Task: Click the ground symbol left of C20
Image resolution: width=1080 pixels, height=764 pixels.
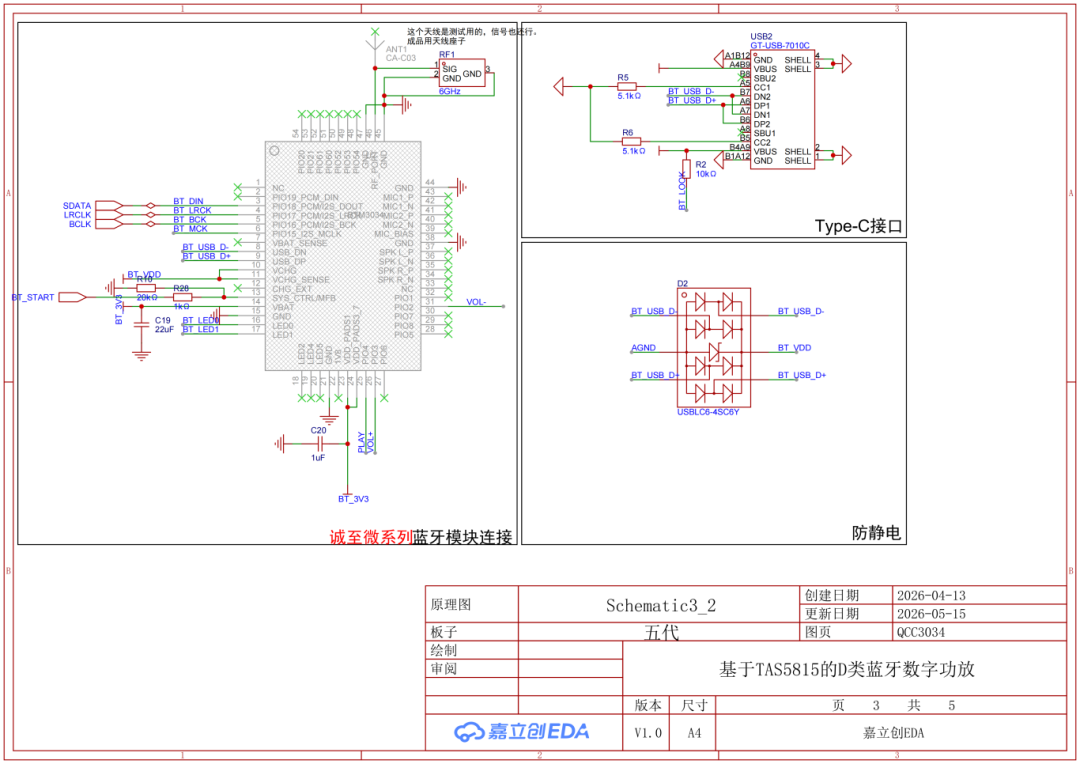Action: click(279, 444)
